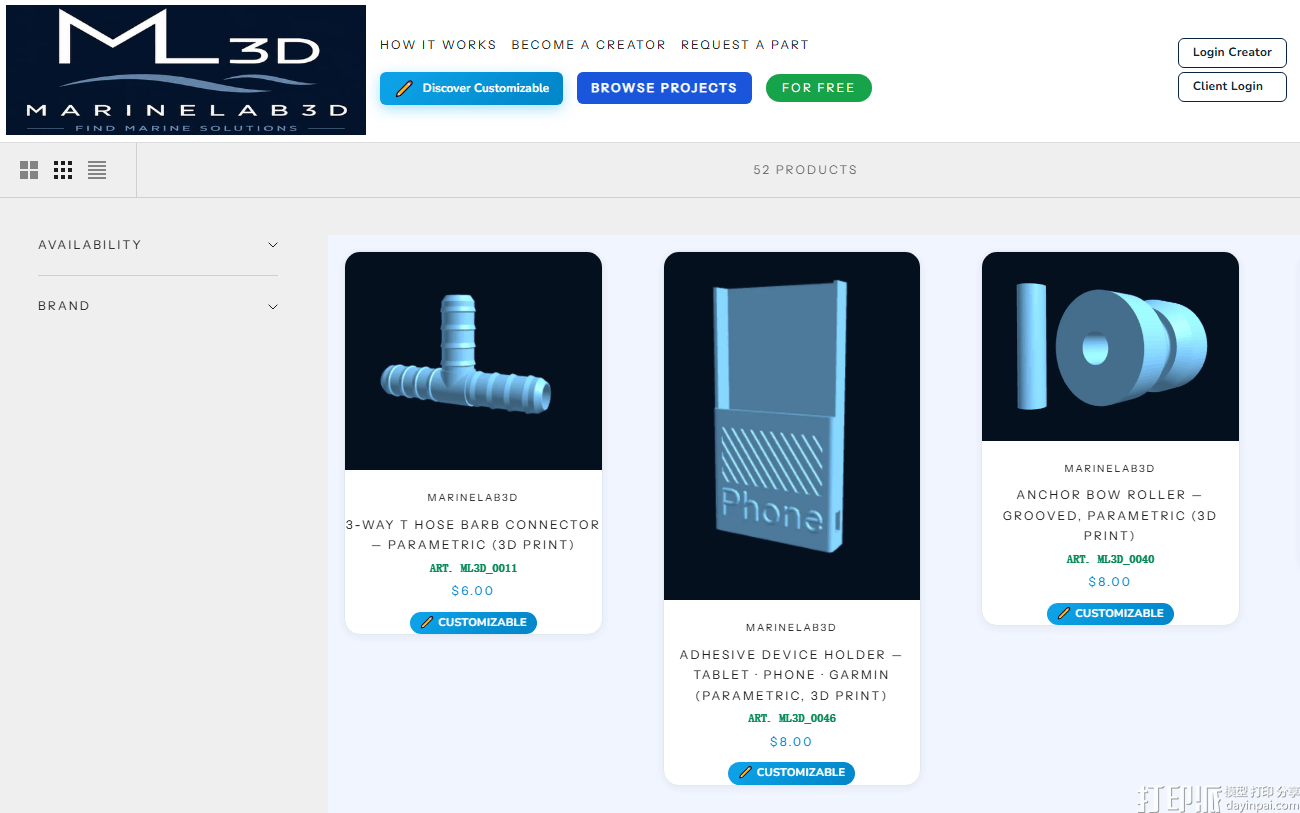Open Adhesive Device Holder title link
The width and height of the screenshot is (1300, 813).
tap(792, 675)
